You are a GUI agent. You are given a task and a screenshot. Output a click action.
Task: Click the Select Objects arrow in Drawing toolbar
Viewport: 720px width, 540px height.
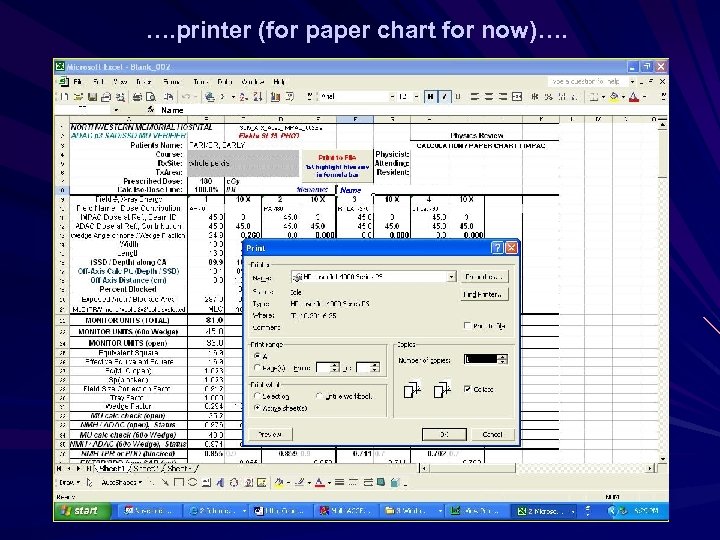click(90, 482)
